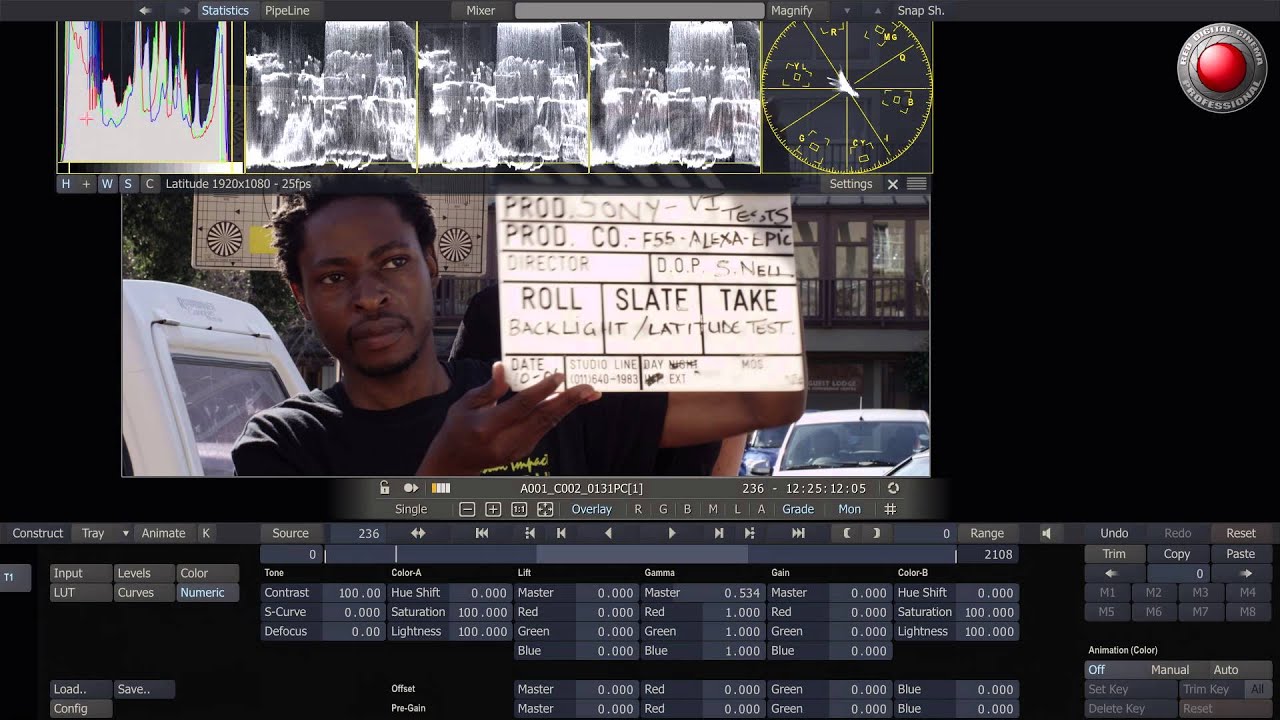
Task: Add a scope with the plus button
Action: pyautogui.click(x=86, y=184)
